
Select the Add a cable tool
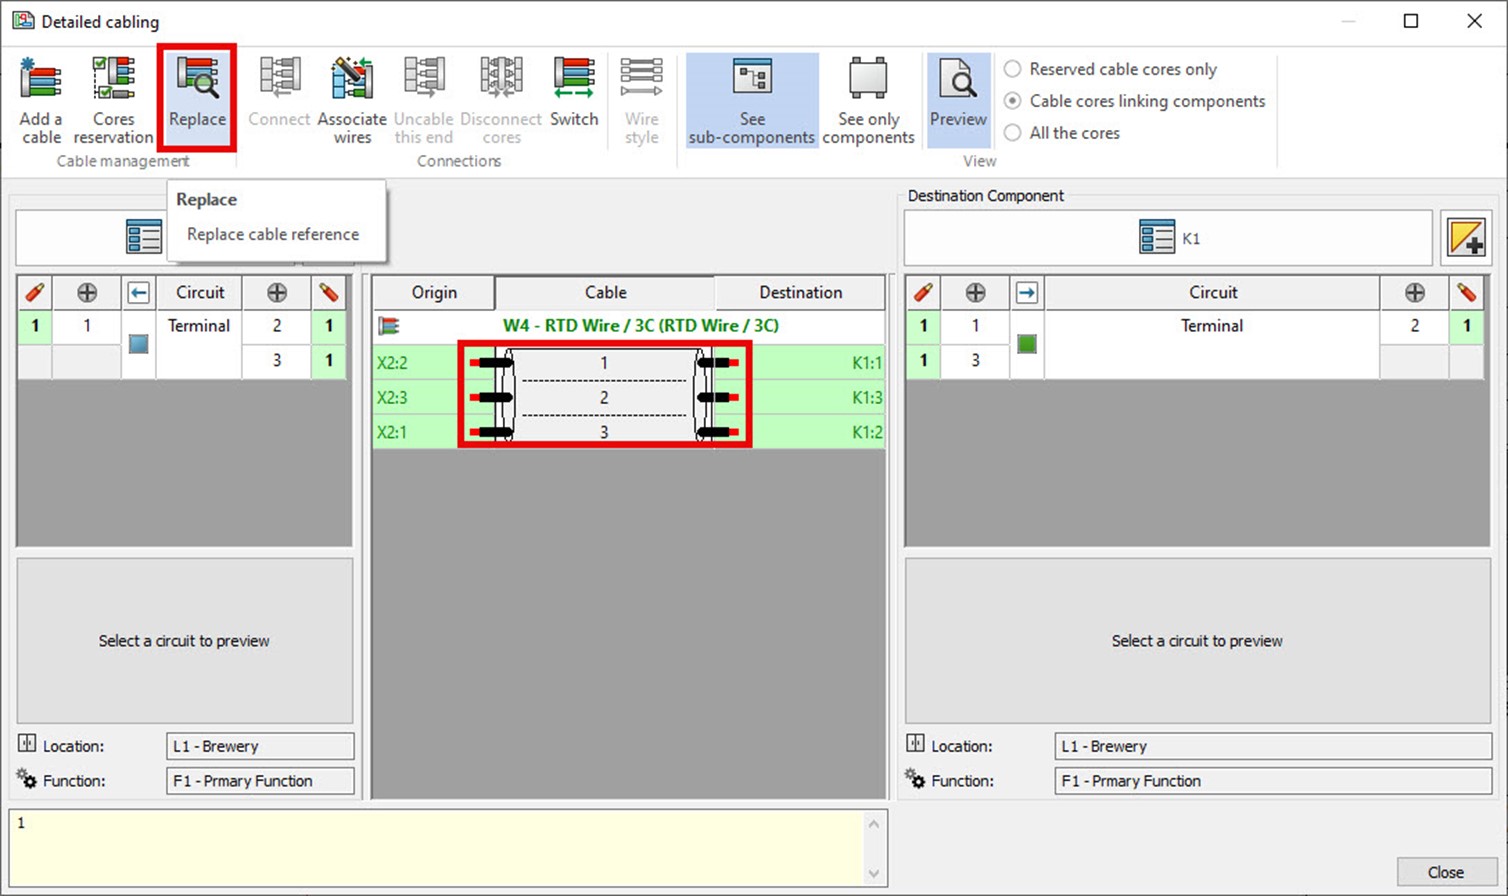pos(40,95)
